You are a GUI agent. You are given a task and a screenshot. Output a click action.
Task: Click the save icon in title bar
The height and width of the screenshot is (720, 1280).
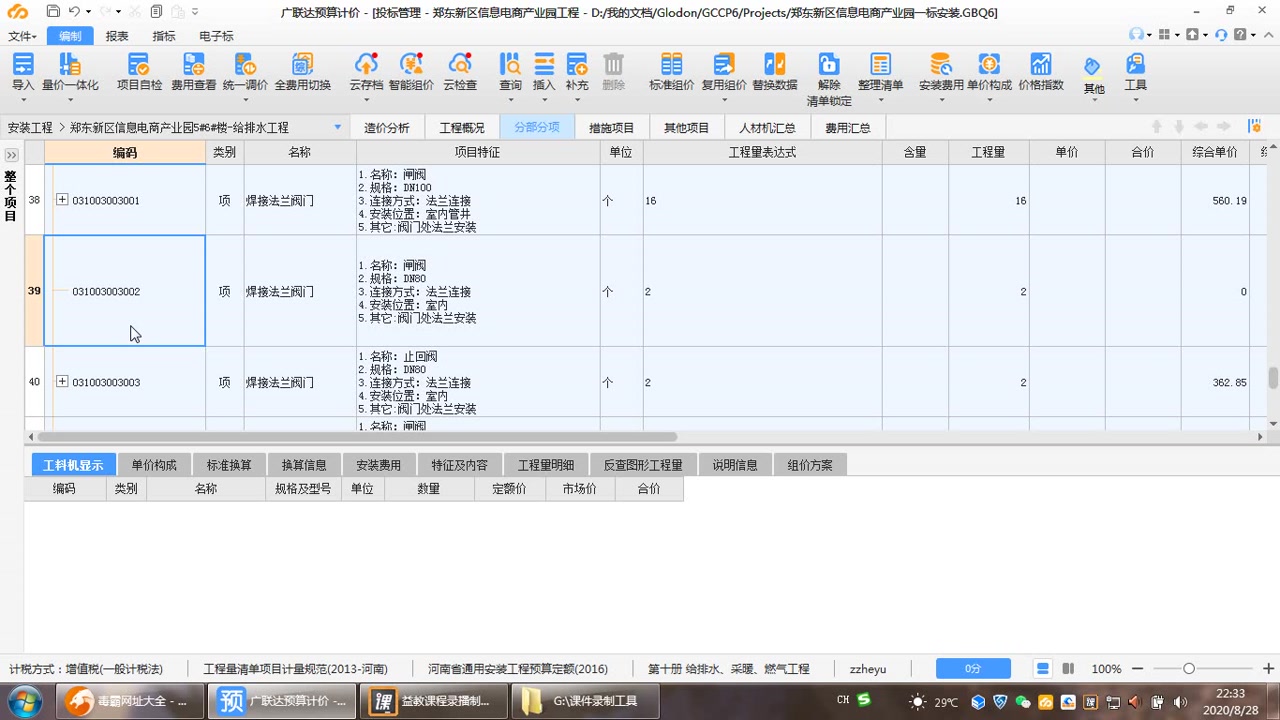pos(53,11)
